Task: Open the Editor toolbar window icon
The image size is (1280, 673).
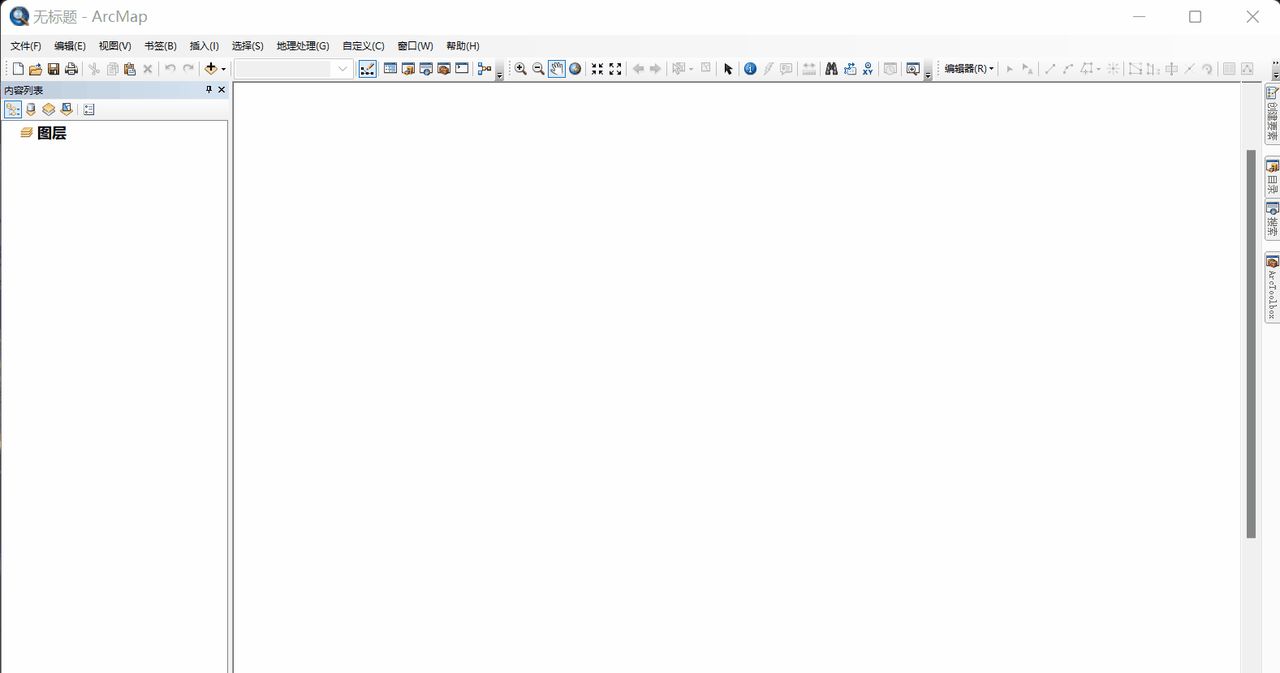Action: coord(367,69)
